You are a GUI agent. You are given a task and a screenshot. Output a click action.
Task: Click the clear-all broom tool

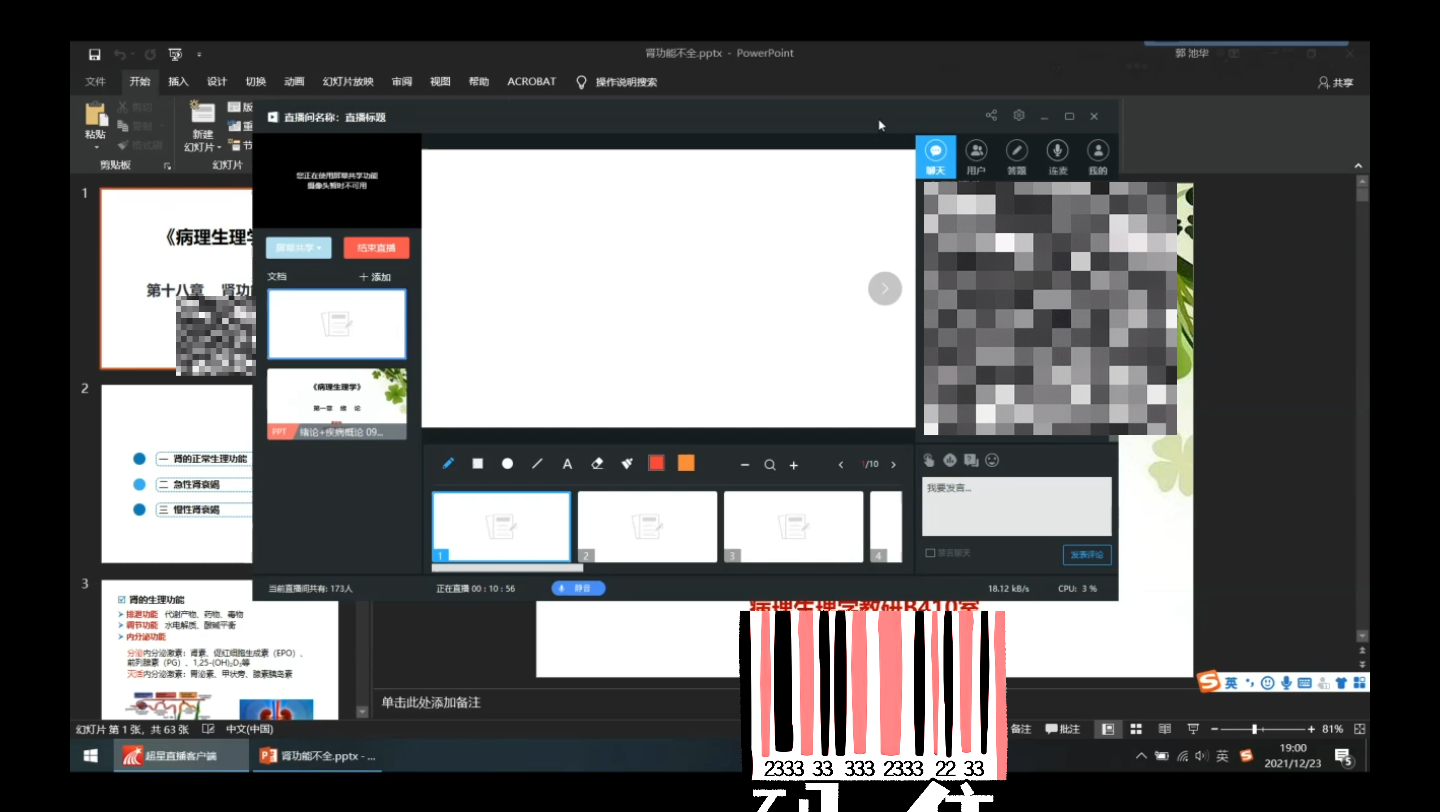click(627, 464)
